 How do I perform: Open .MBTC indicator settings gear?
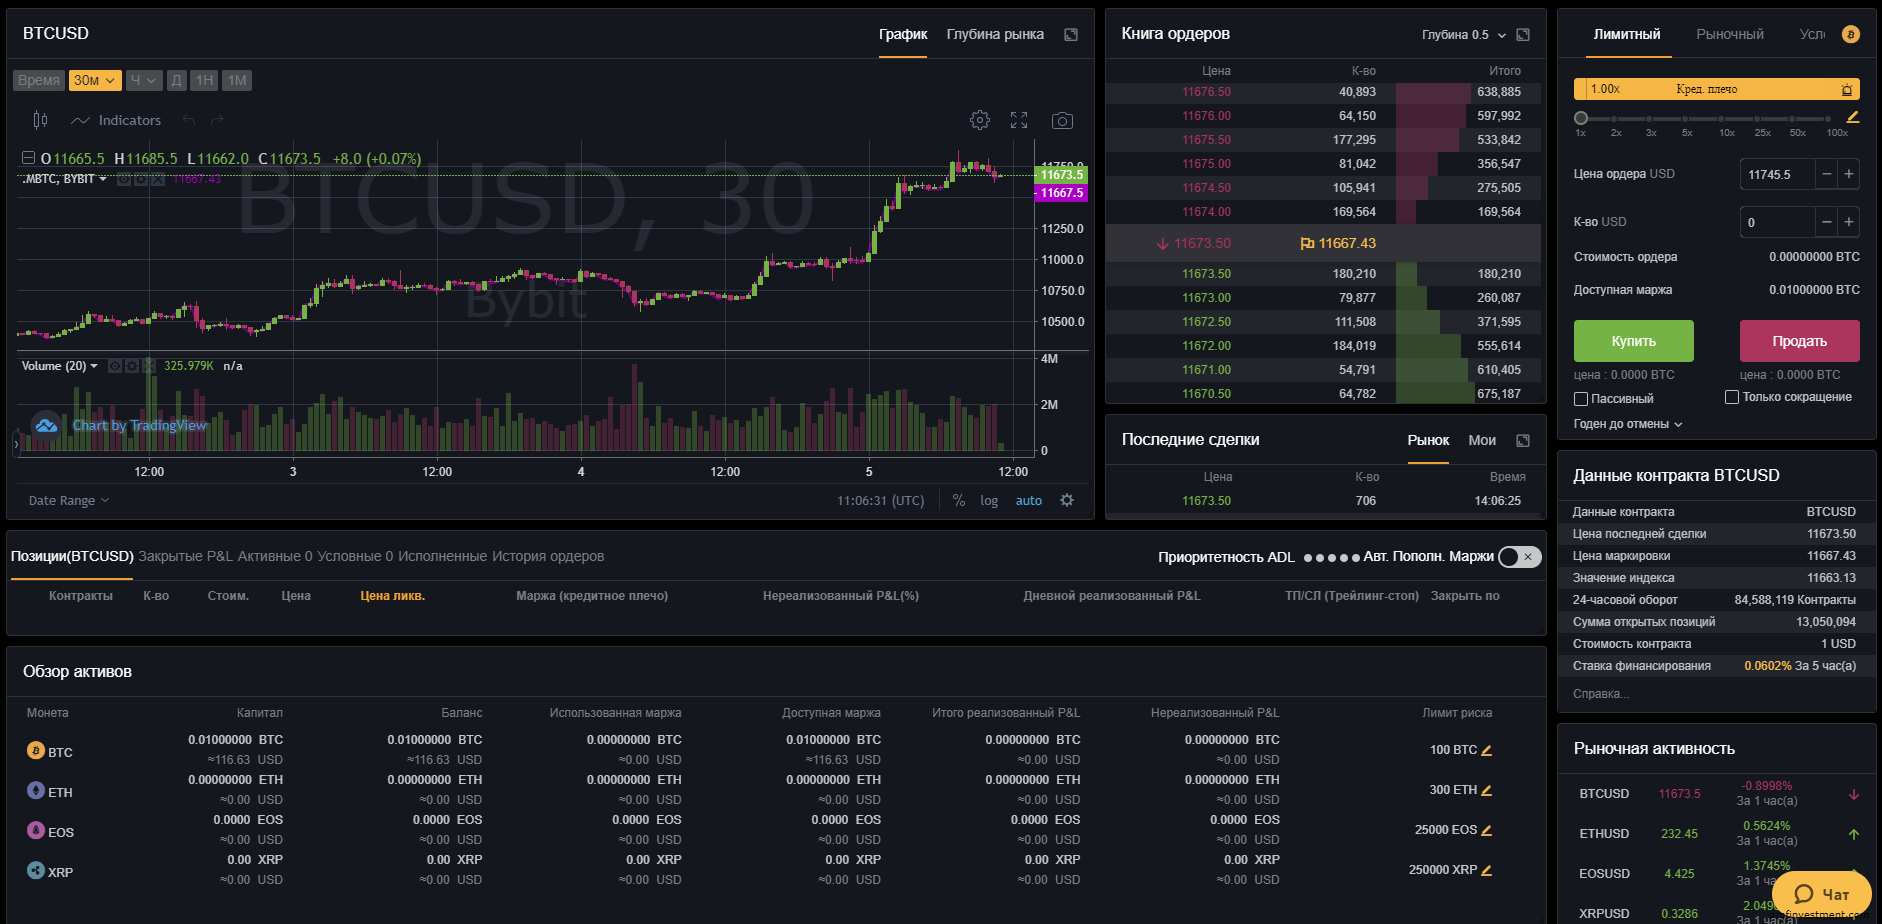pos(141,179)
